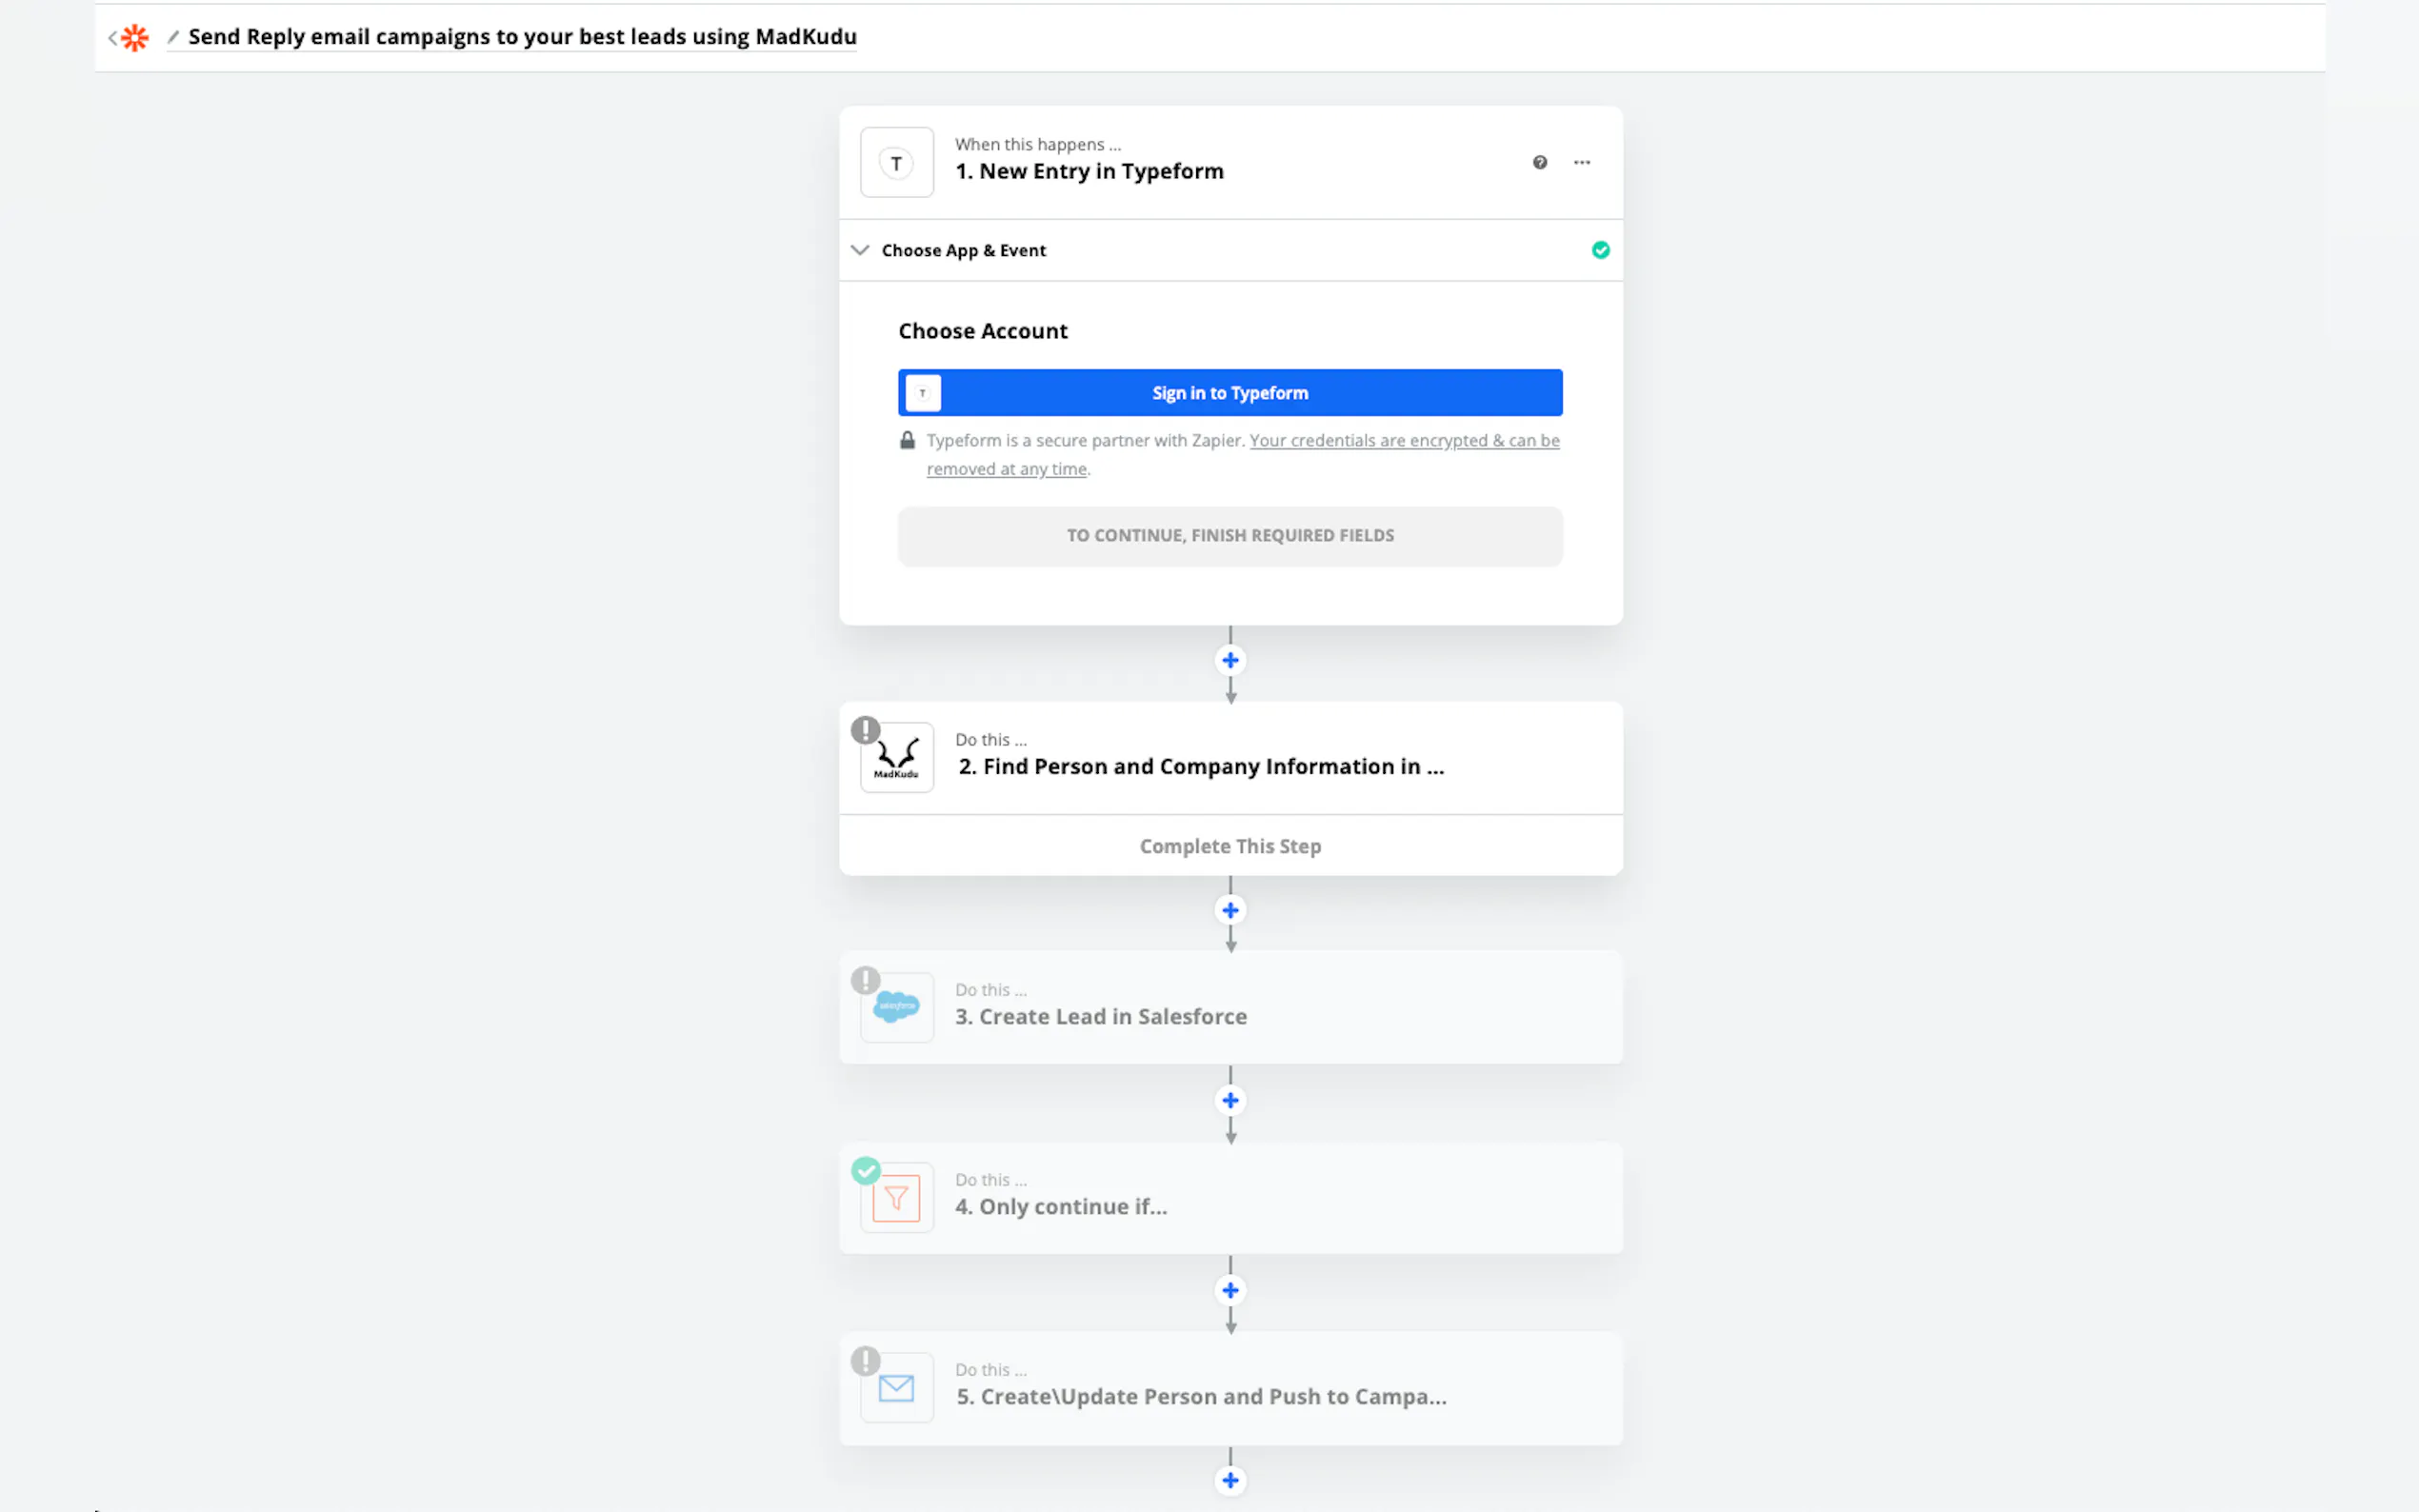Go back using the left chevron arrow

pos(112,38)
